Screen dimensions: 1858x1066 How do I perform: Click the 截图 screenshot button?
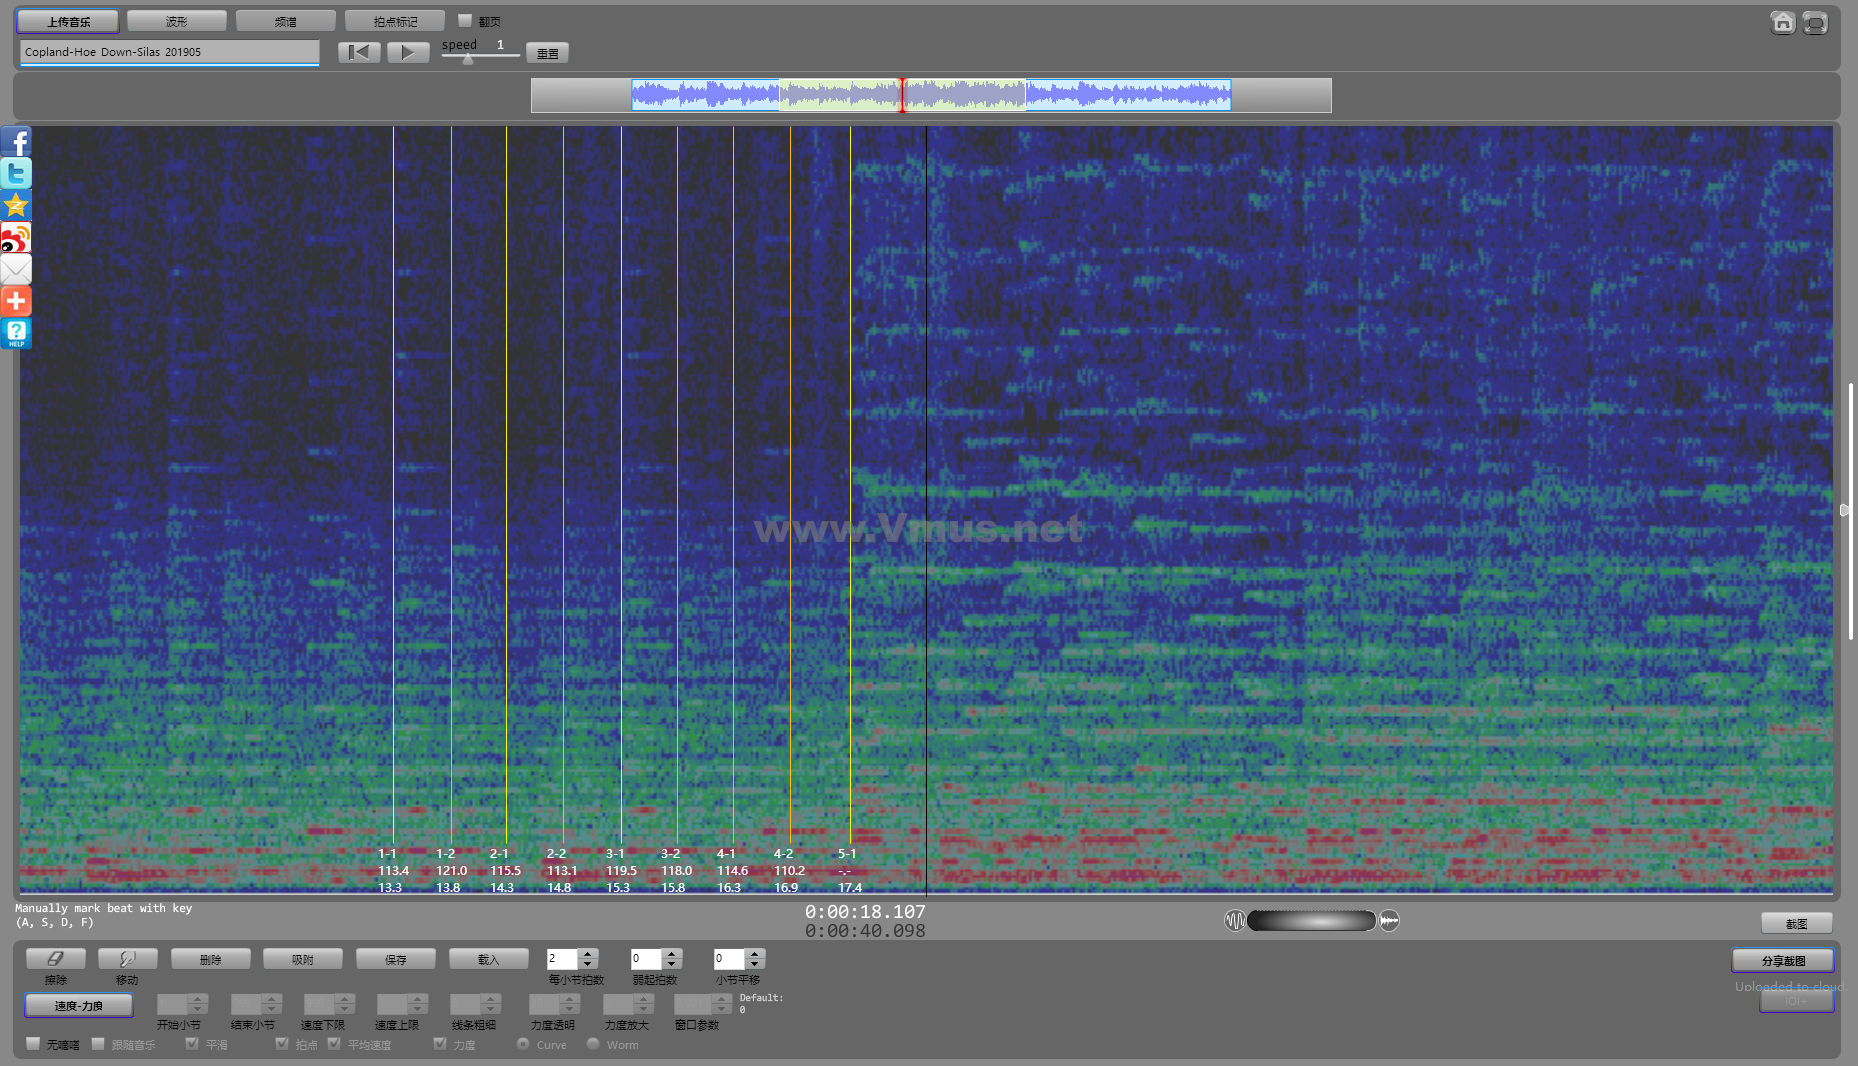tap(1796, 923)
